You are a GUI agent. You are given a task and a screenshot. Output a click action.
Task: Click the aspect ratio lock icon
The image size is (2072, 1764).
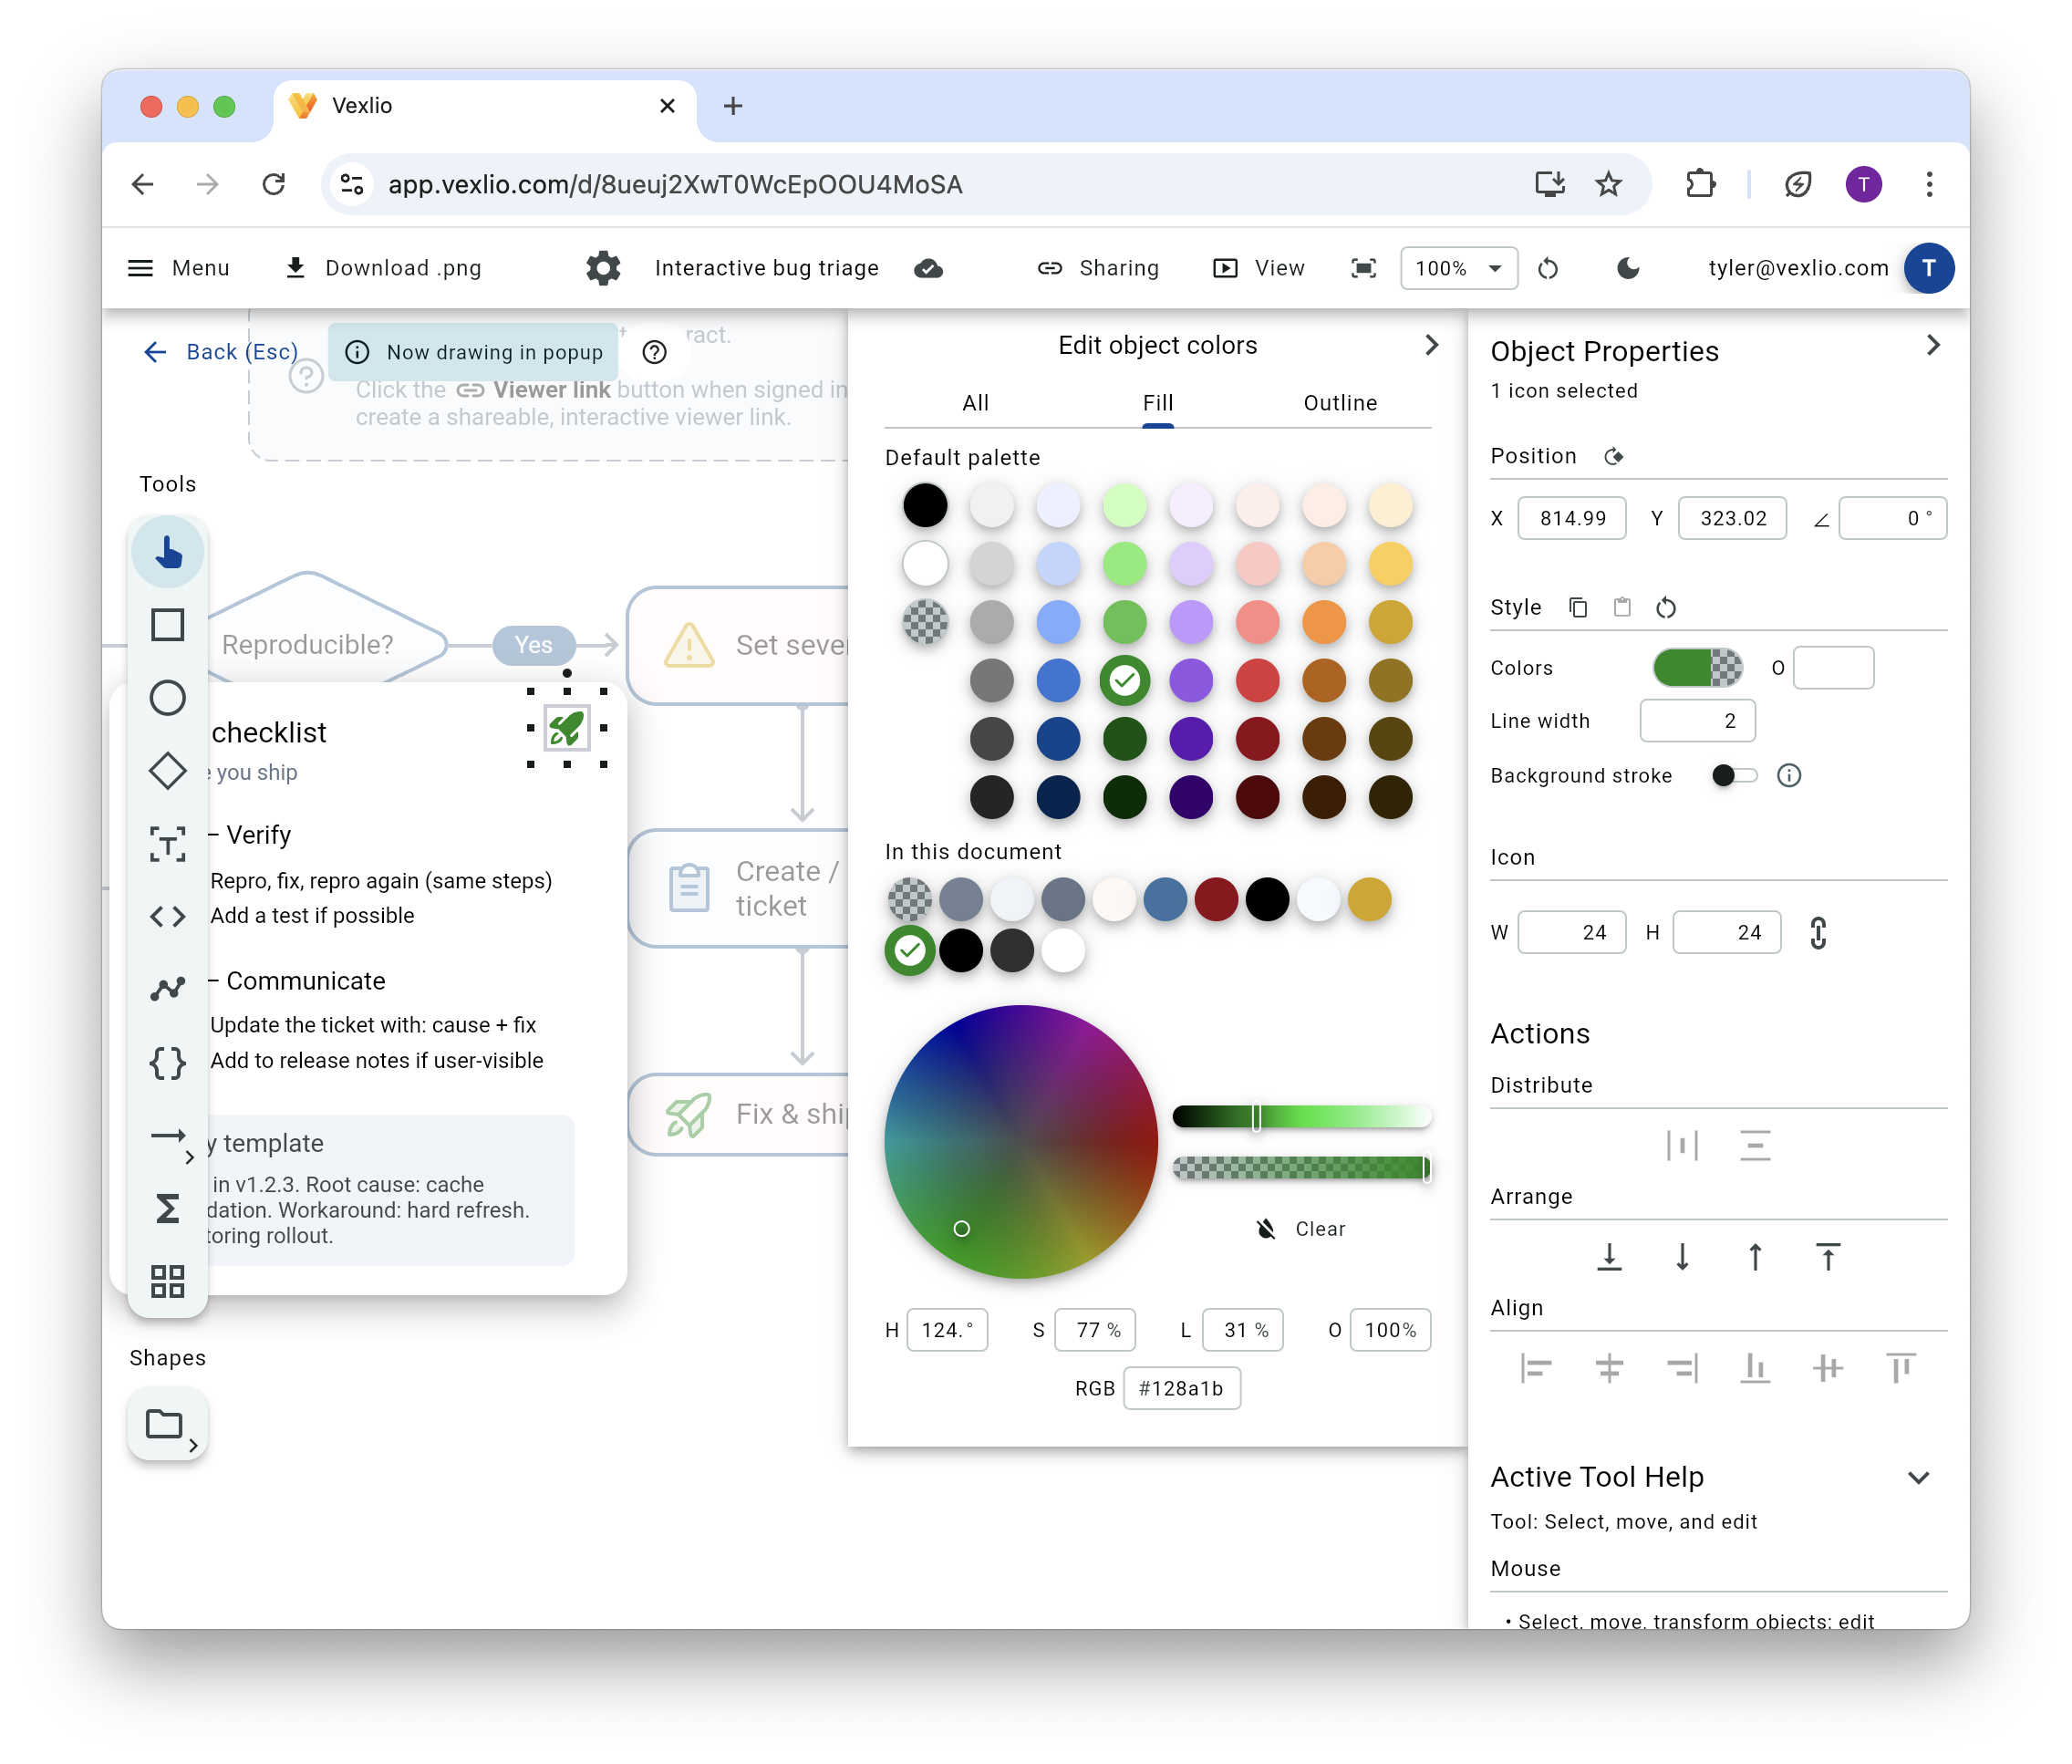click(x=1818, y=932)
